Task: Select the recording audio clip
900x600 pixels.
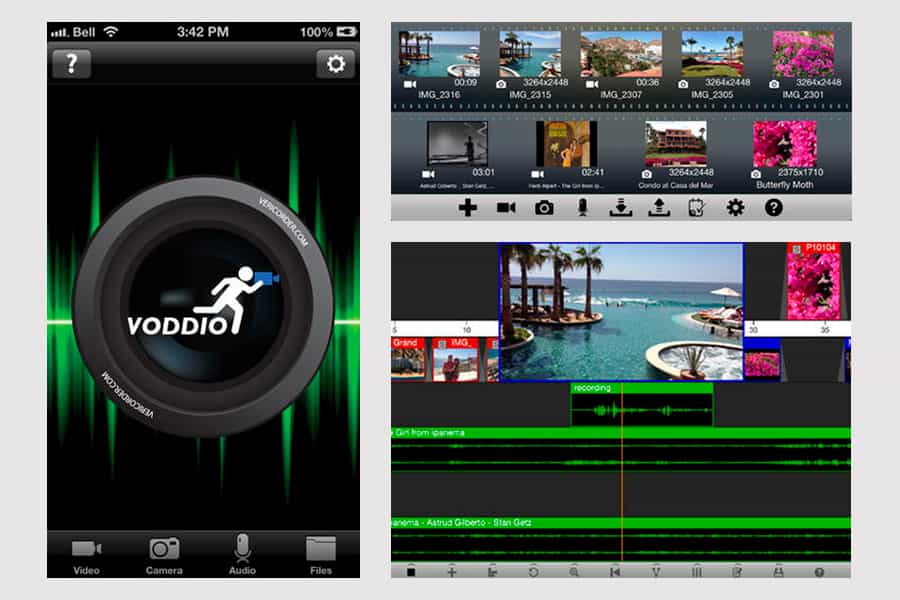Action: click(x=642, y=405)
